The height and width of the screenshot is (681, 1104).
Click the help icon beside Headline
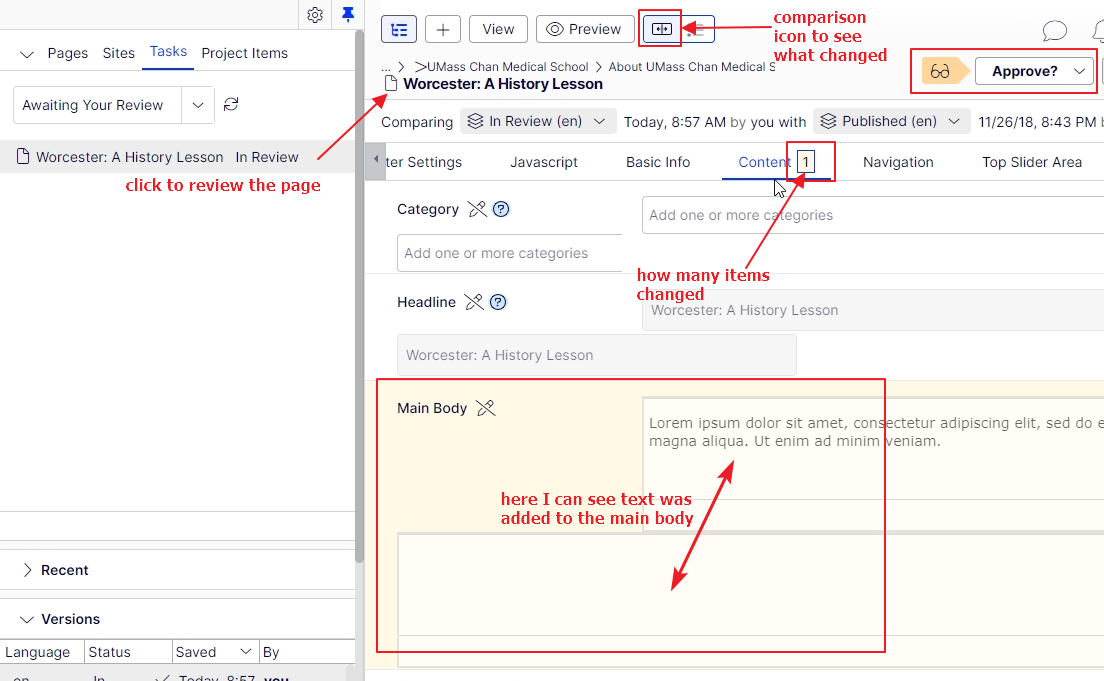[x=498, y=302]
